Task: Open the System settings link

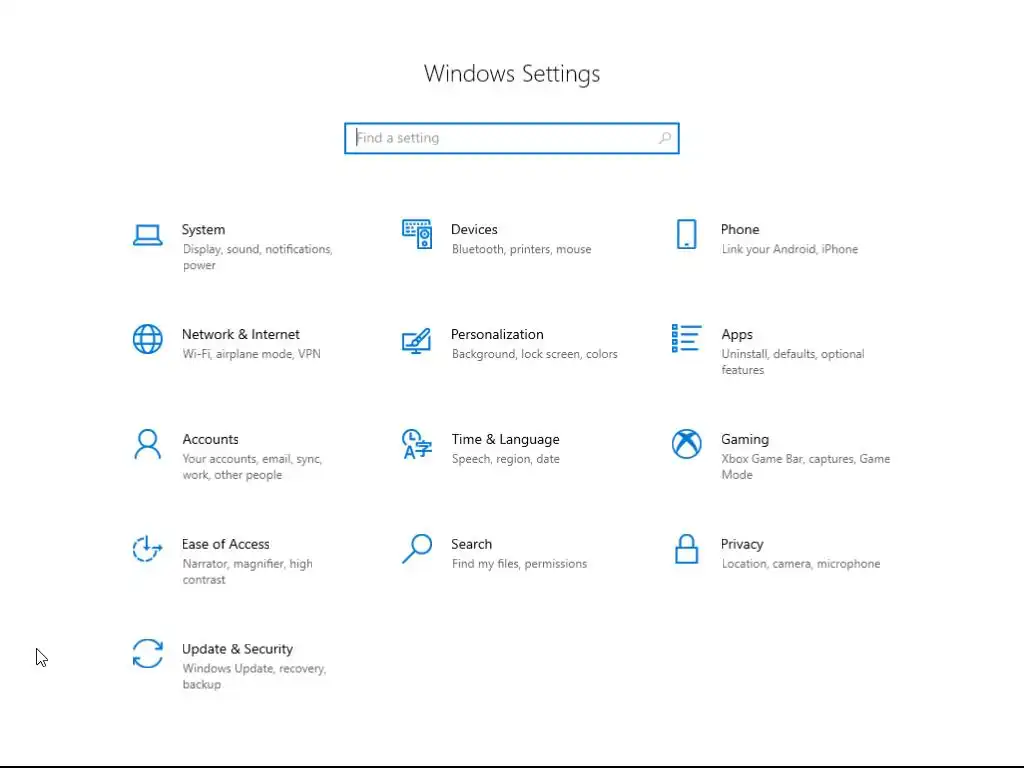Action: point(203,230)
